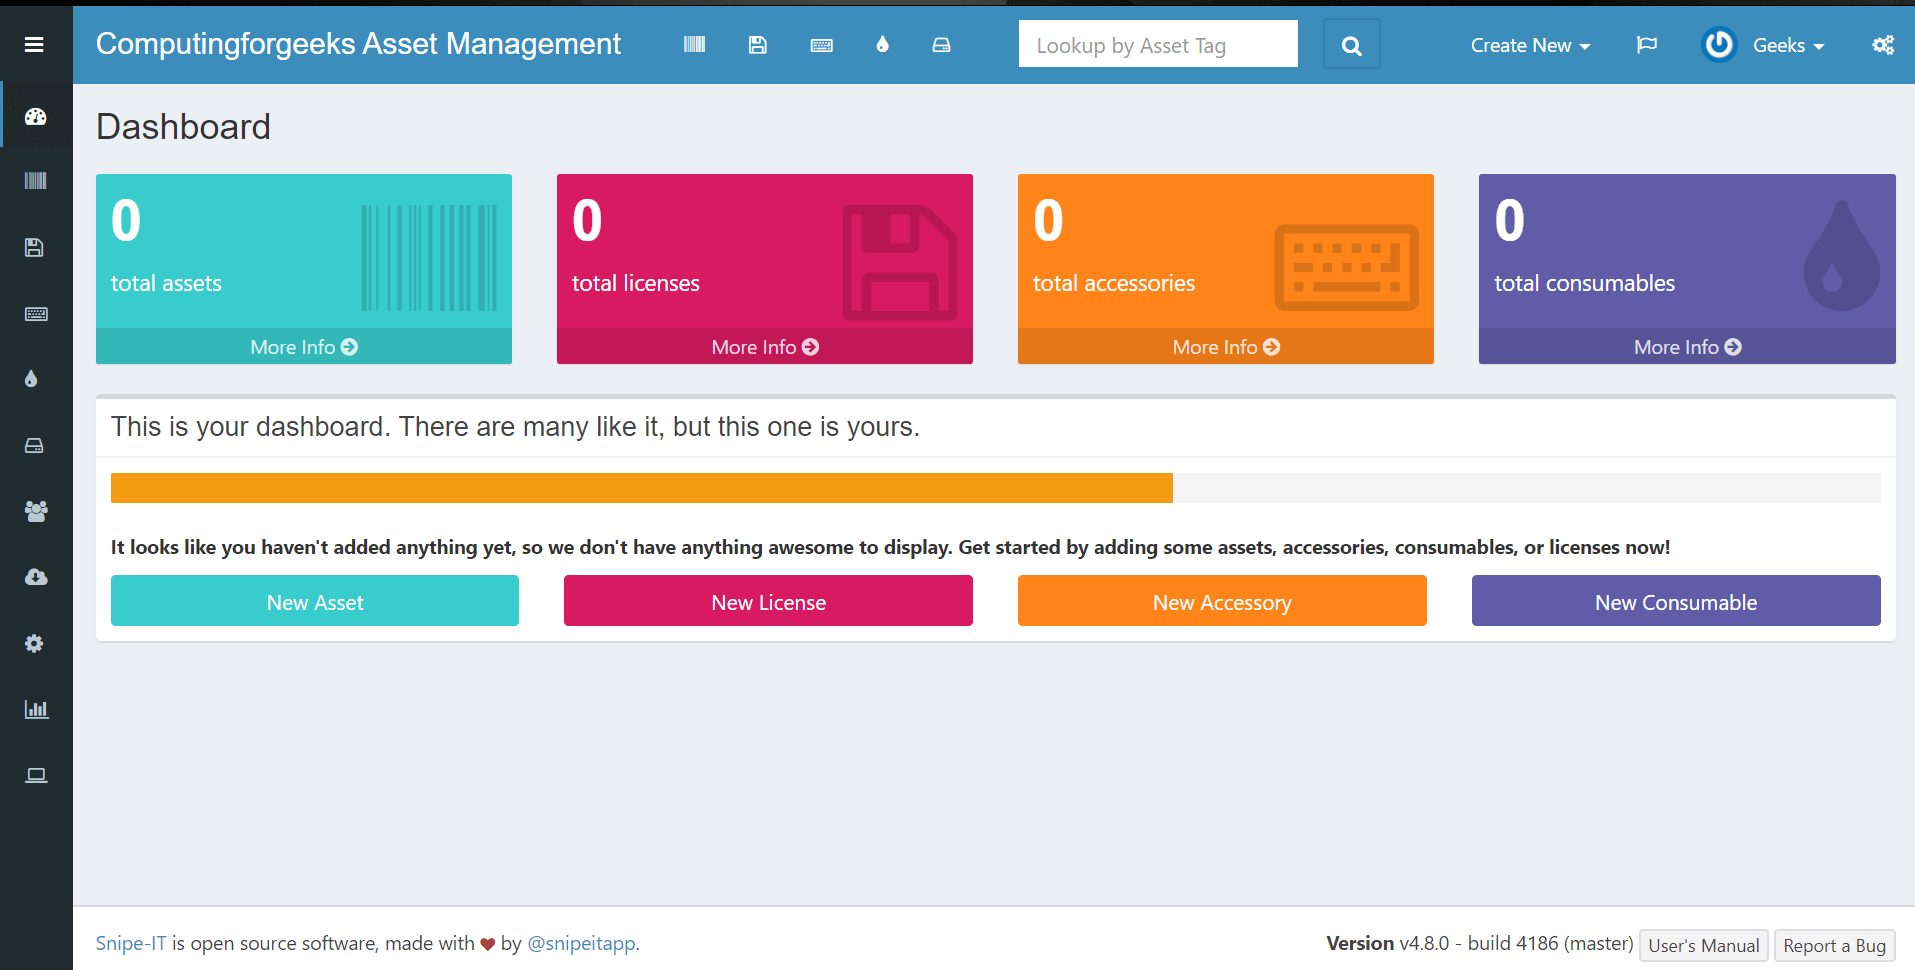This screenshot has width=1915, height=970.
Task: Expand sidebar Settings gear menu
Action: [35, 643]
